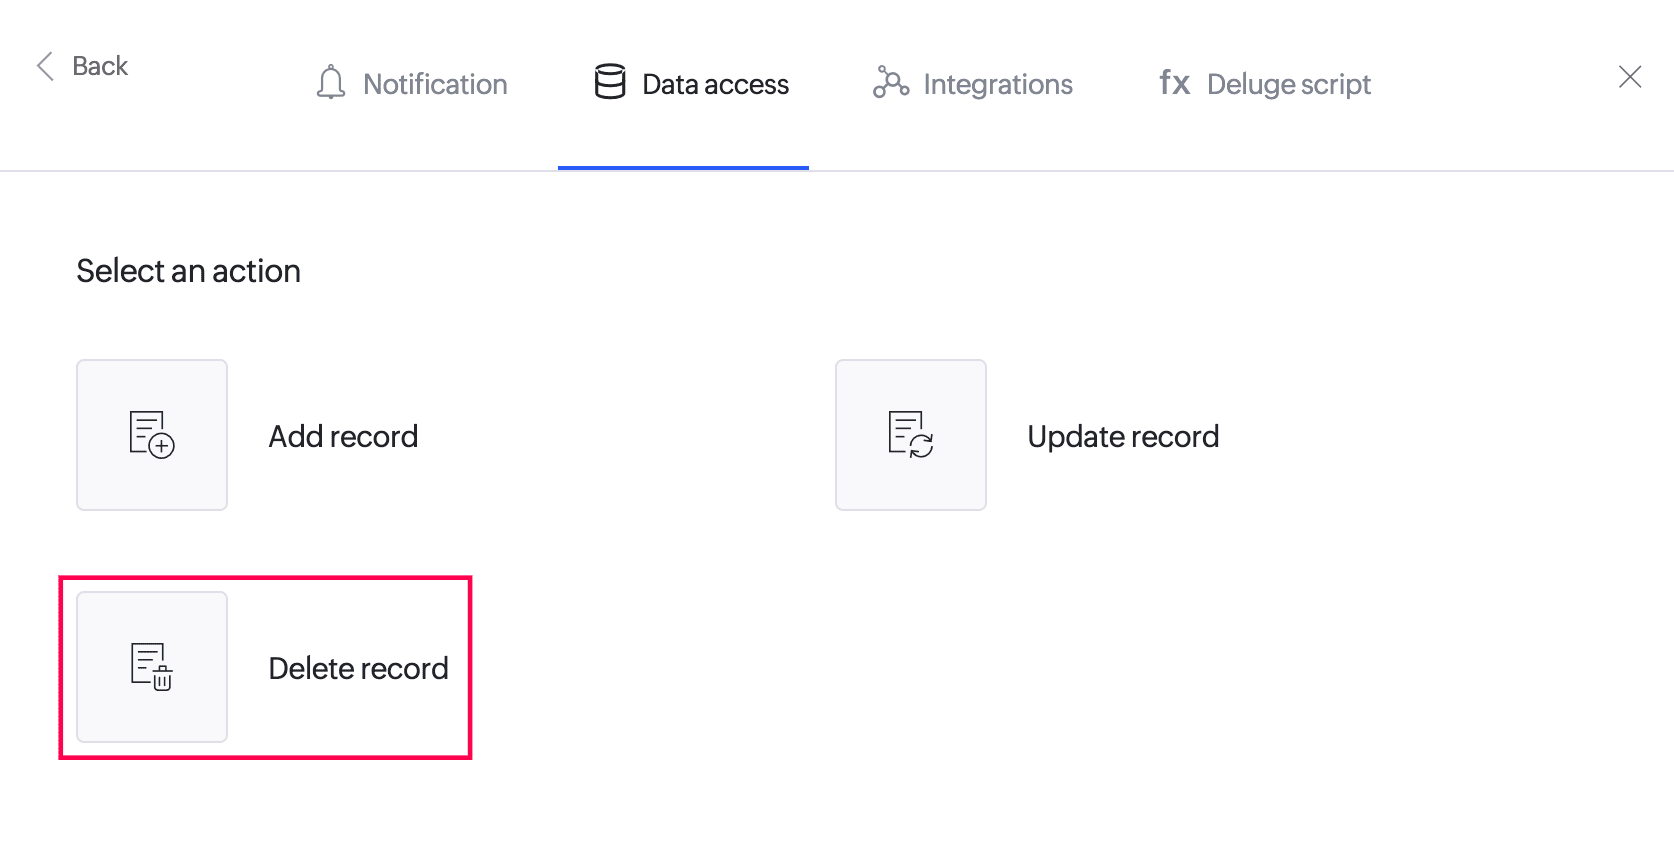Image resolution: width=1674 pixels, height=848 pixels.
Task: Click the Data access database icon
Action: coord(610,82)
